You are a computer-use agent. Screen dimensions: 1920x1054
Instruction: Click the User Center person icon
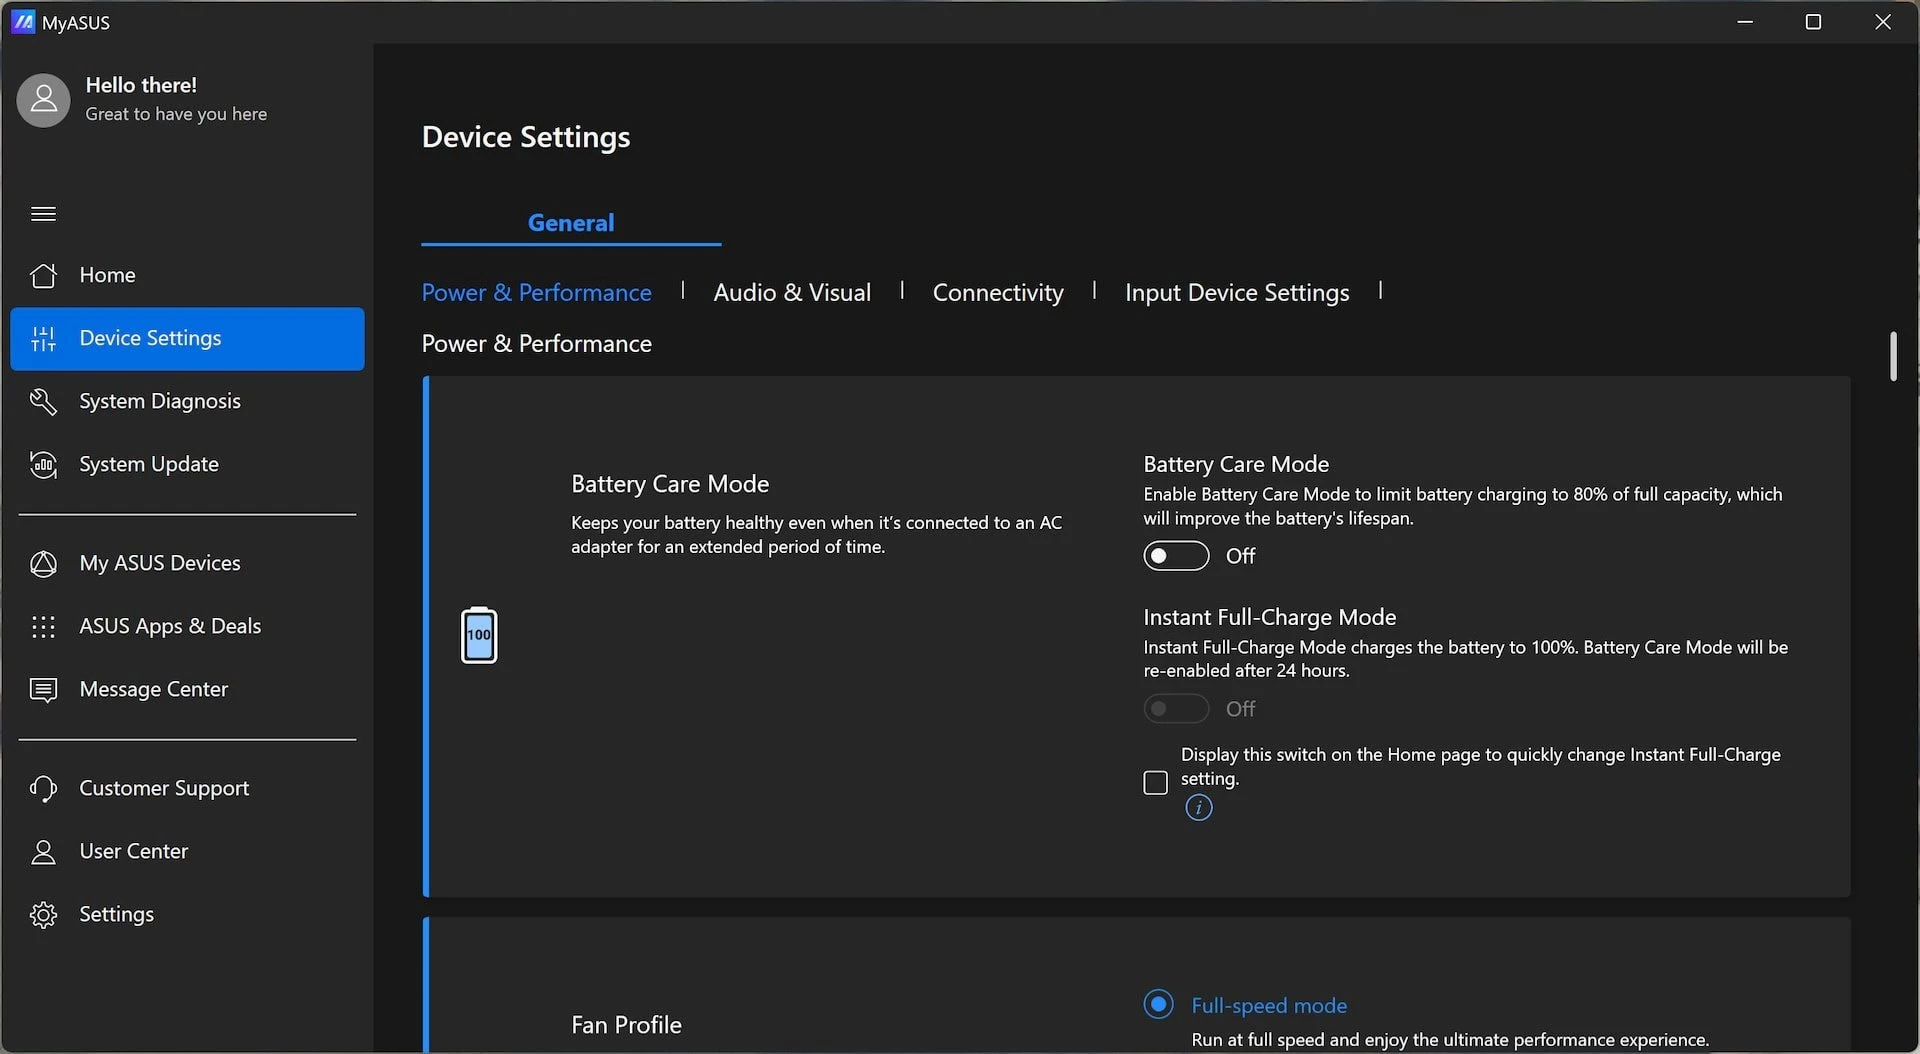[43, 852]
